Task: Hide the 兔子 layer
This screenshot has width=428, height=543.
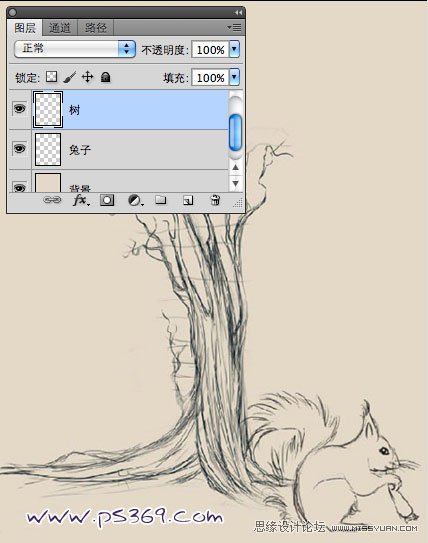Action: pyautogui.click(x=19, y=149)
